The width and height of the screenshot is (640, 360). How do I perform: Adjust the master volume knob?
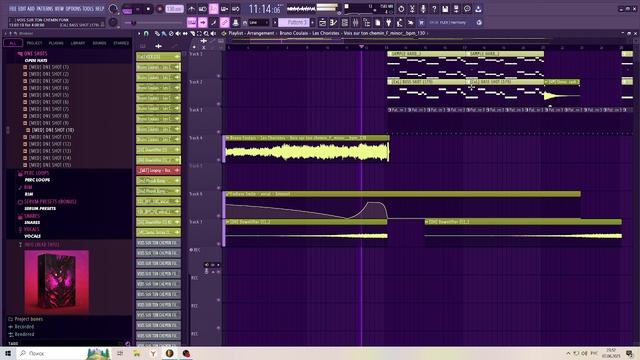(x=113, y=9)
